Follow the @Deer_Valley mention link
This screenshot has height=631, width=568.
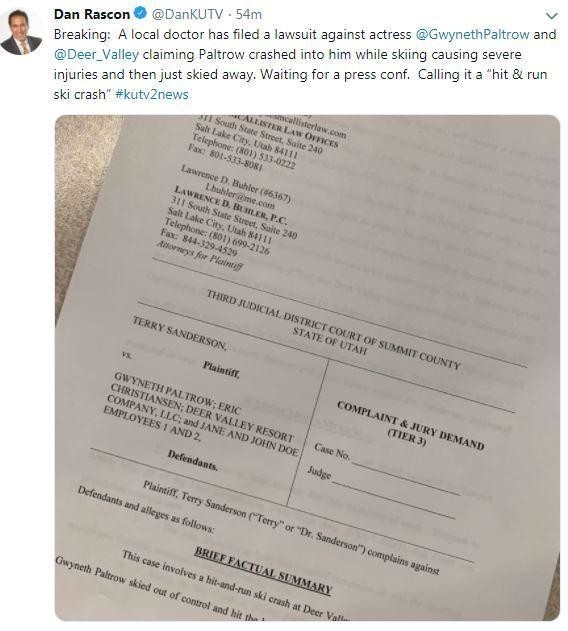coord(96,54)
